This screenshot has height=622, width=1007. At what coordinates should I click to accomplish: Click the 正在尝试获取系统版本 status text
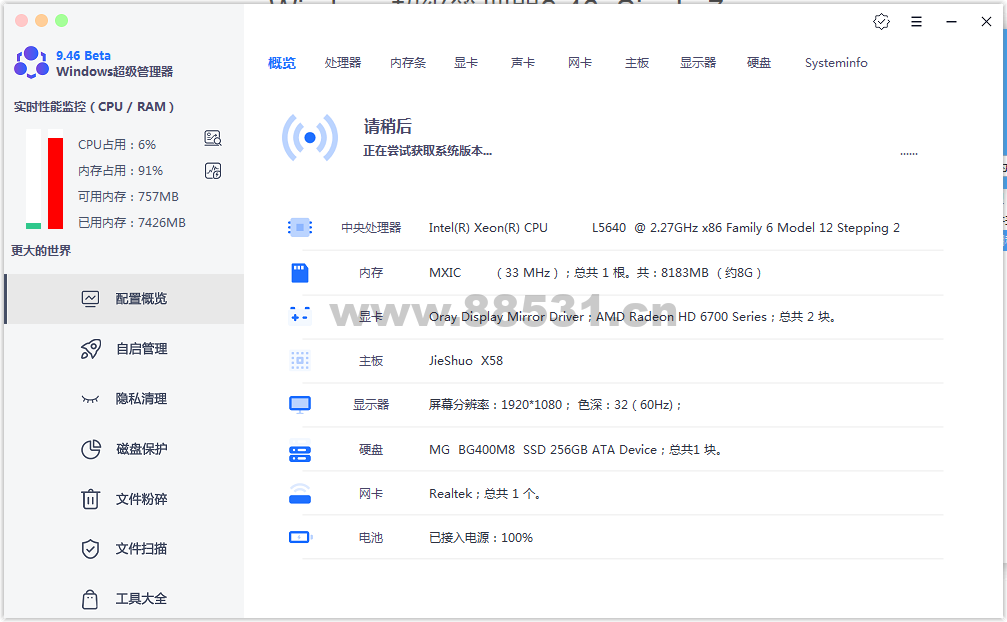tap(428, 151)
